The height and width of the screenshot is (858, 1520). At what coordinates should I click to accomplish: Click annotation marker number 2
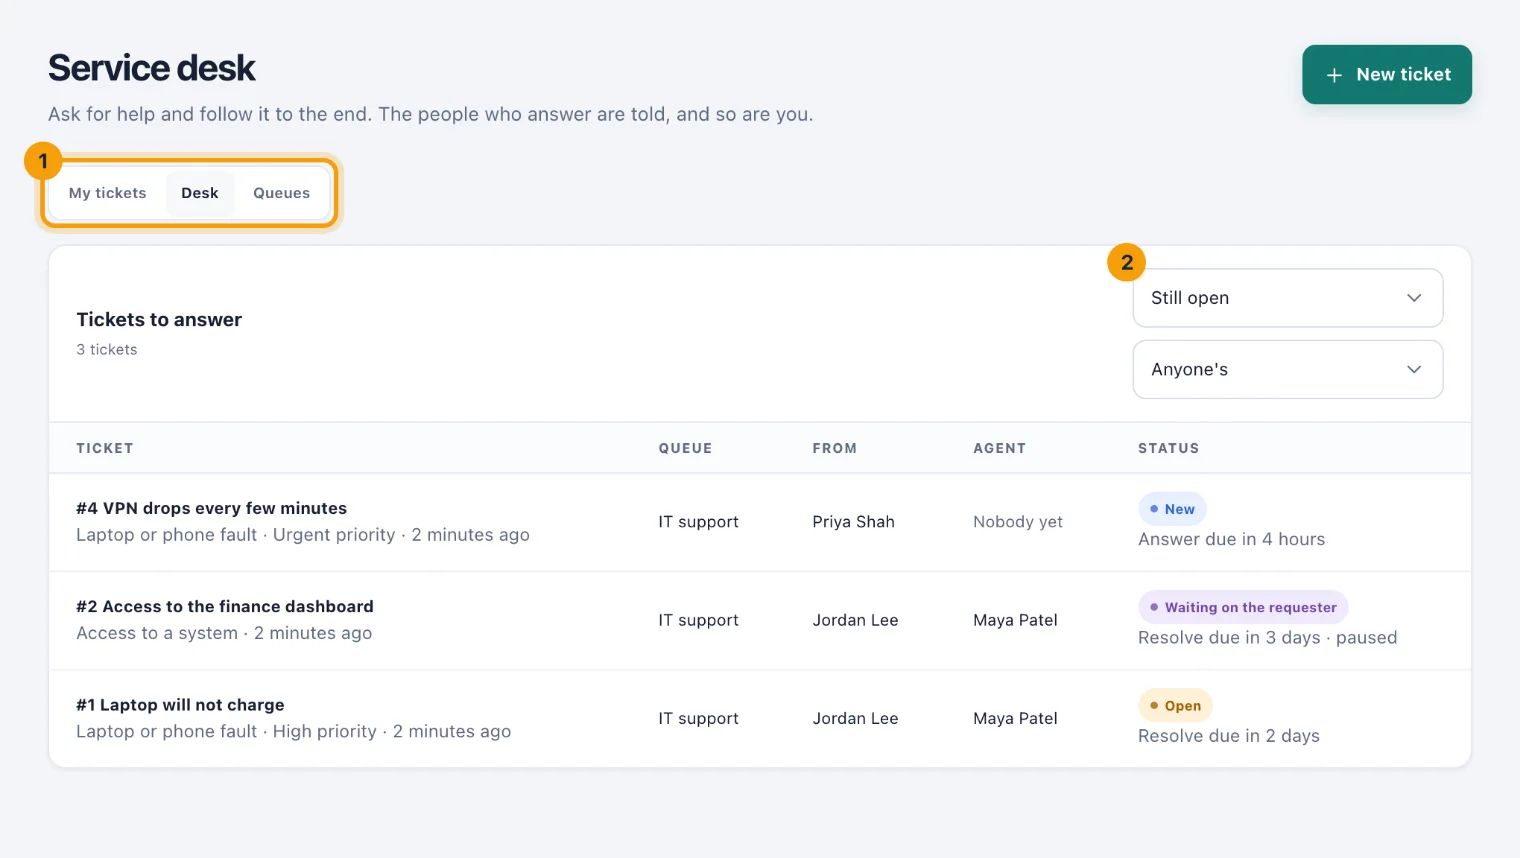point(1127,262)
